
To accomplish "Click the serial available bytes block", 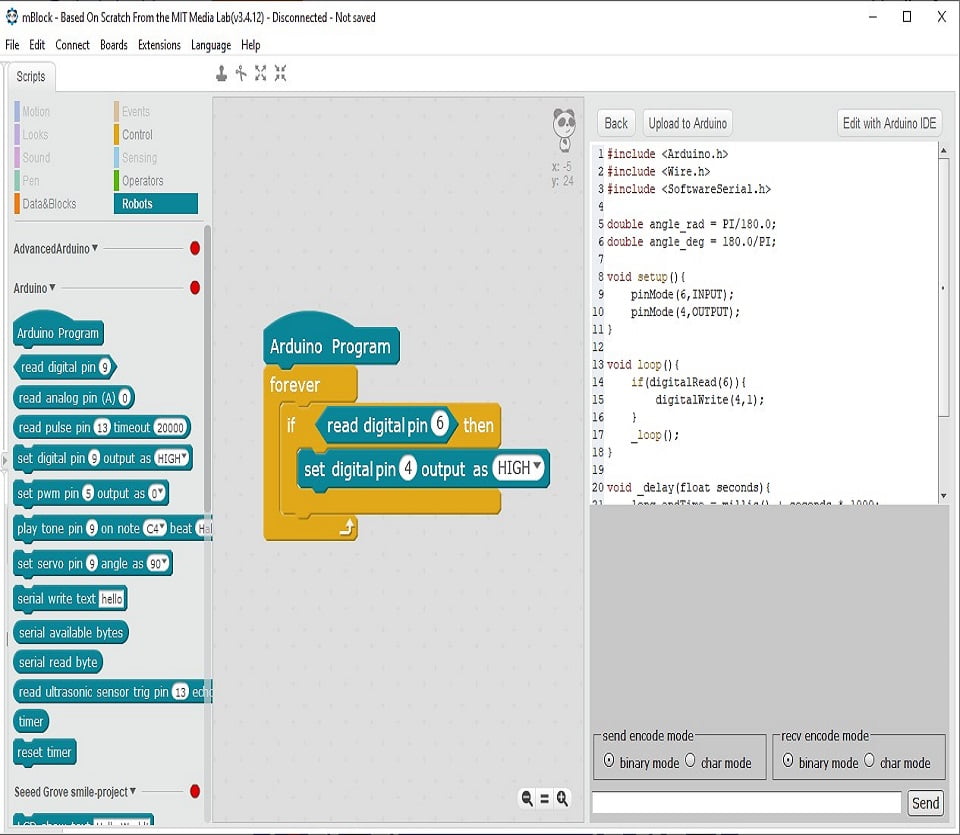I will [70, 632].
